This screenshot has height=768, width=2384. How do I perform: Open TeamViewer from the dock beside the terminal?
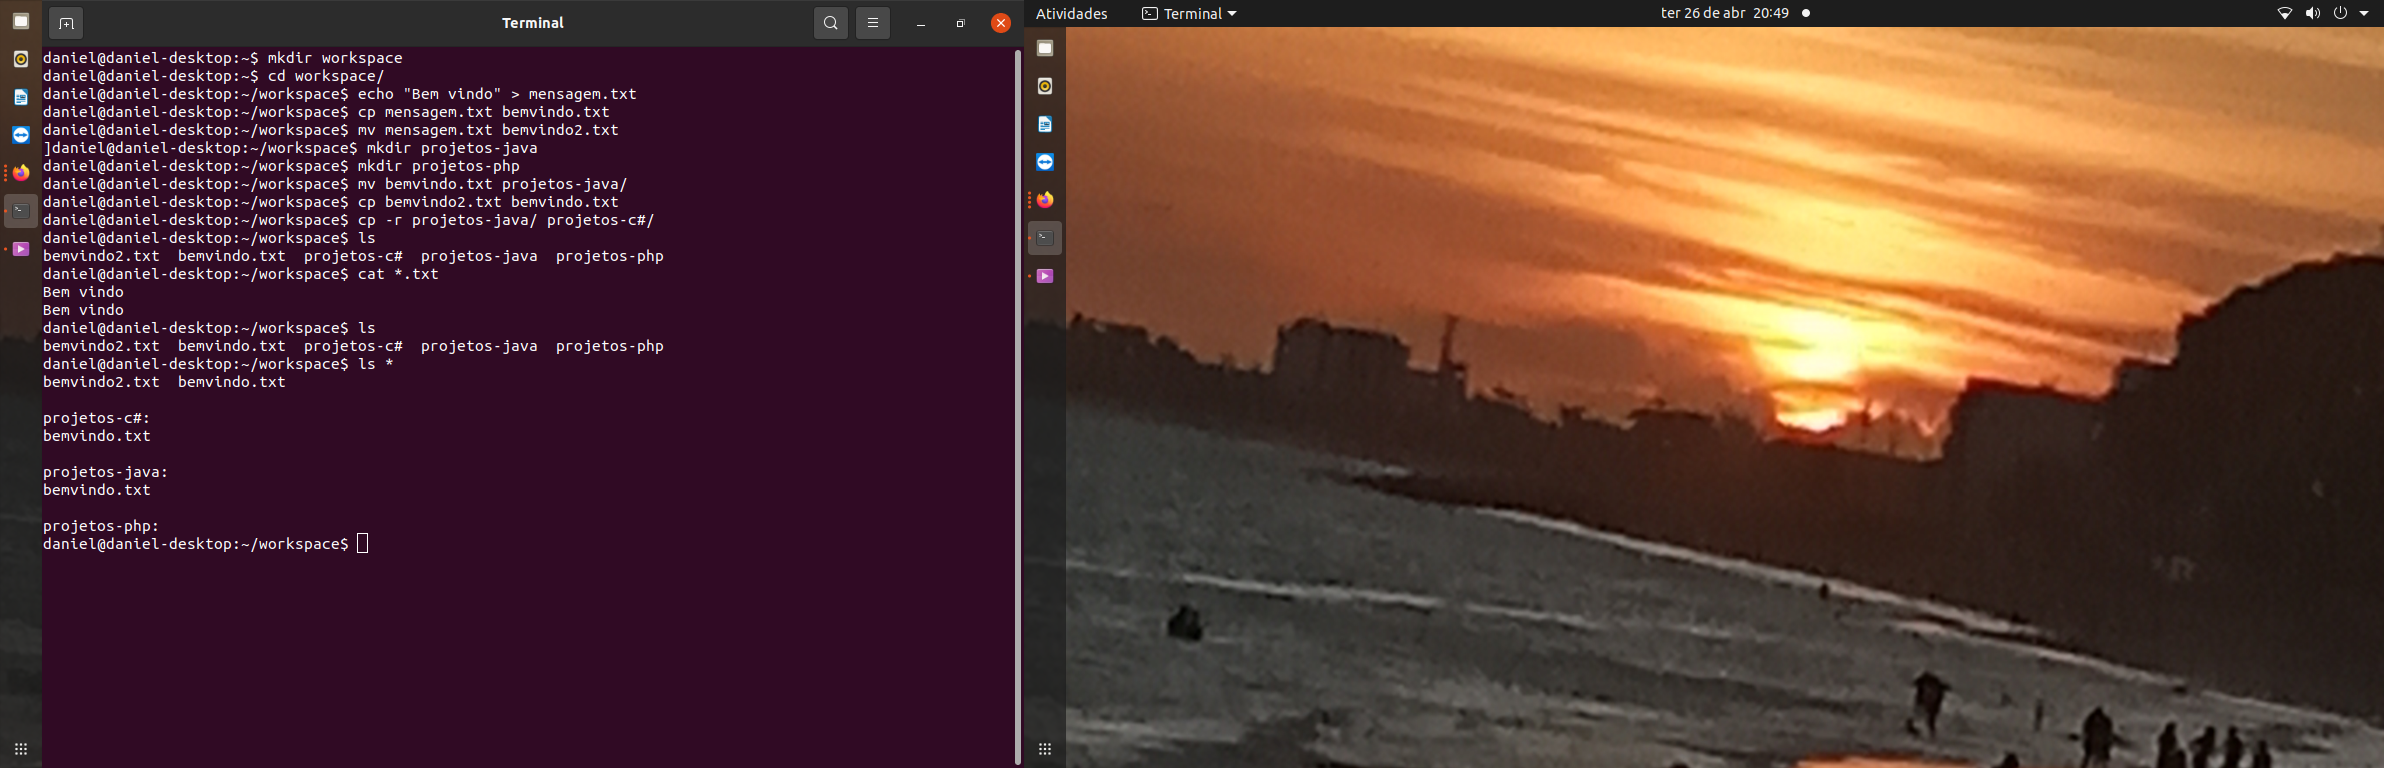pyautogui.click(x=21, y=135)
